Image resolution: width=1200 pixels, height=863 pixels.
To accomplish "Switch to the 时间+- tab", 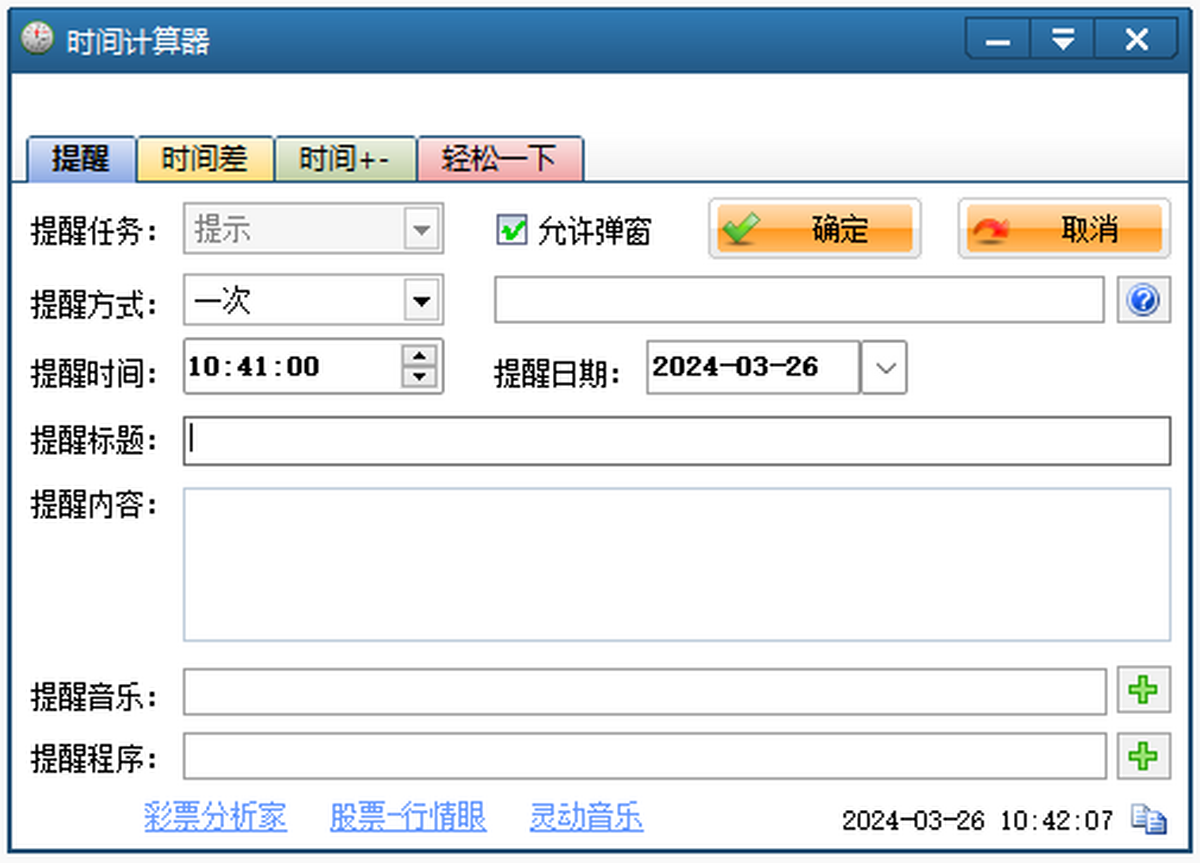I will coord(345,159).
